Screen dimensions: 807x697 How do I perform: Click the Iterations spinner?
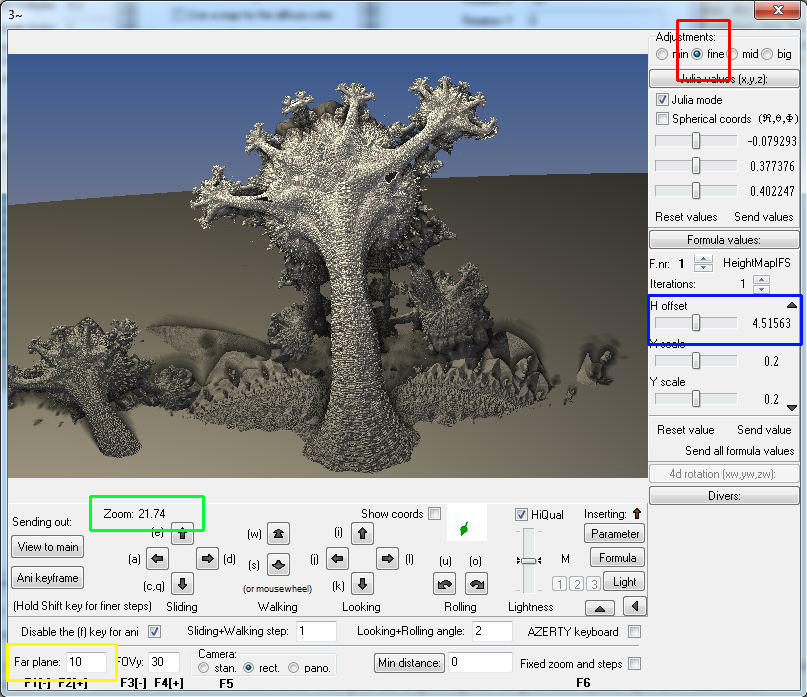[761, 284]
